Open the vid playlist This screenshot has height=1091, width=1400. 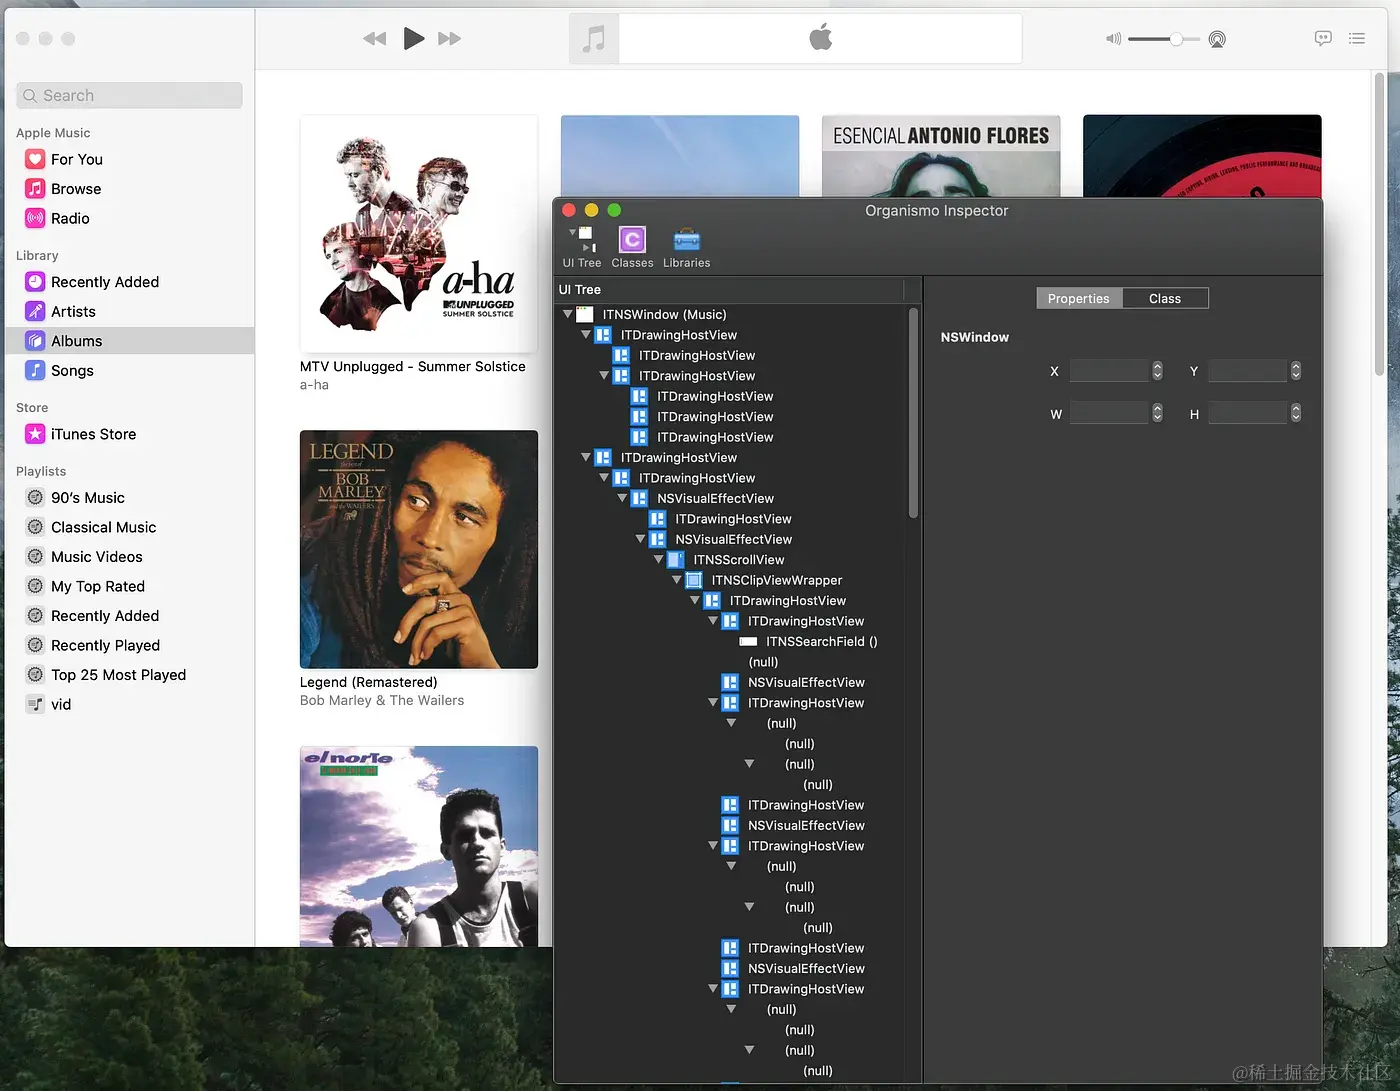(61, 704)
